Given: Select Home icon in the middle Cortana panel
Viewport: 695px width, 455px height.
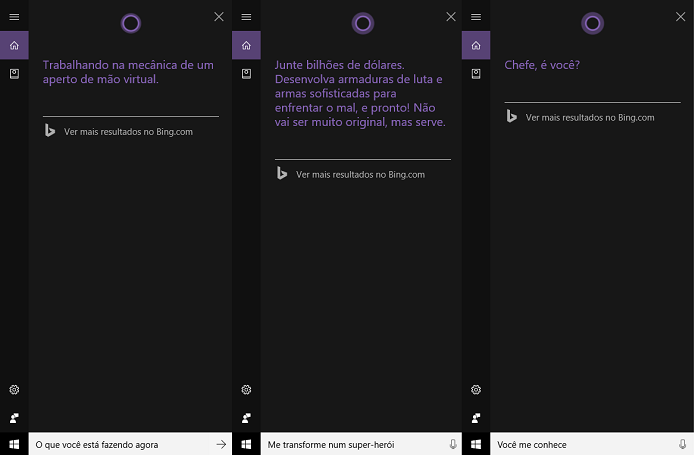Looking at the screenshot, I should 246,45.
